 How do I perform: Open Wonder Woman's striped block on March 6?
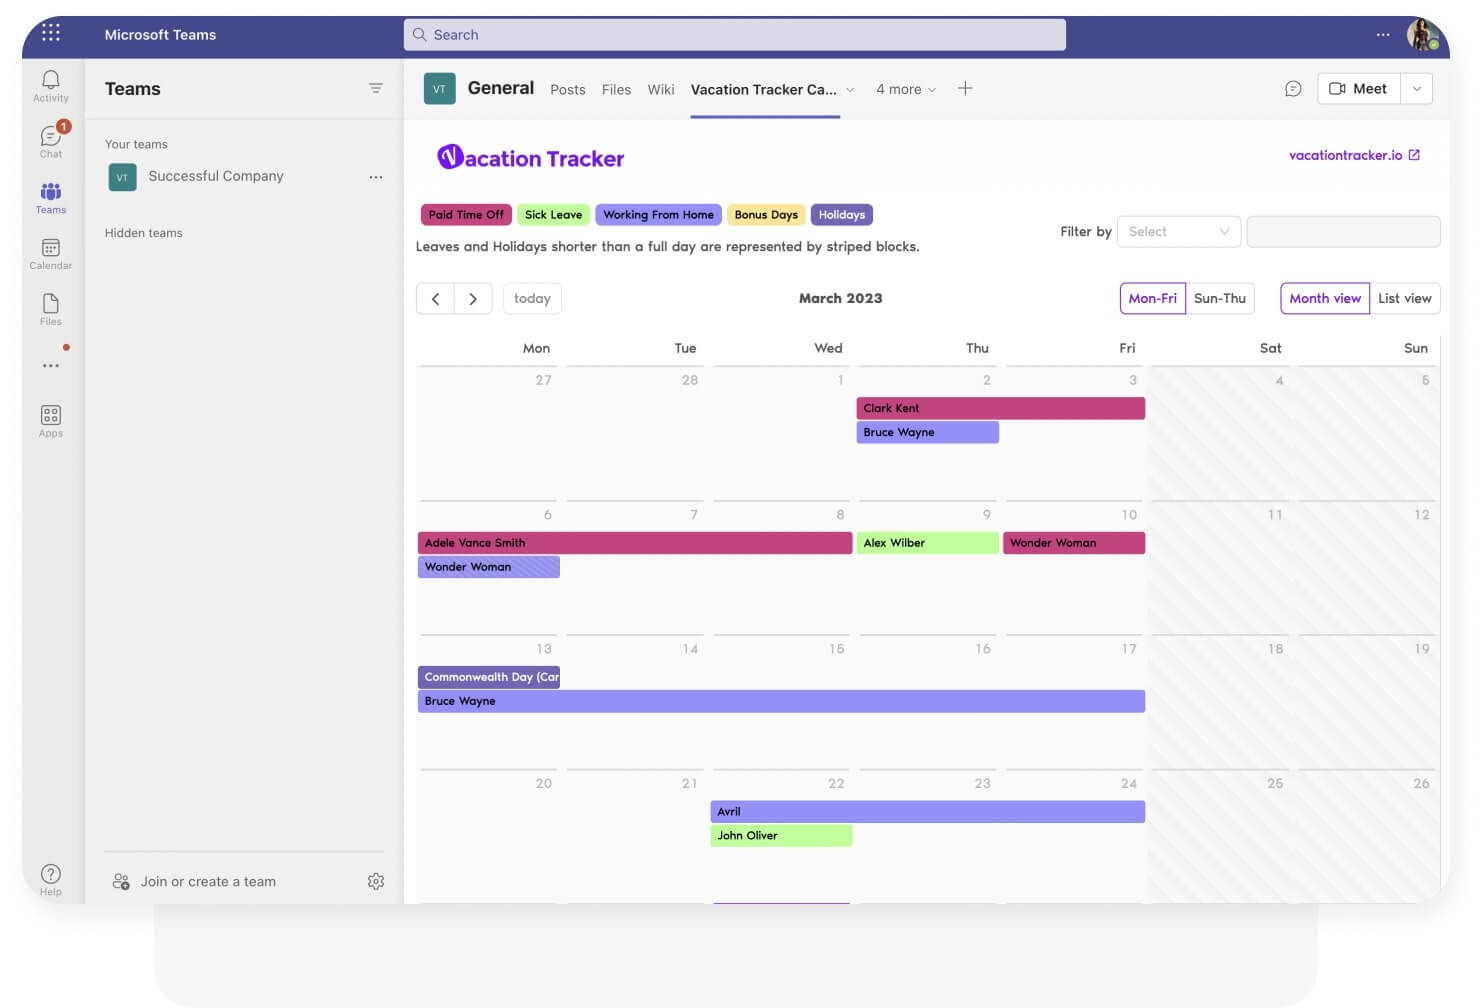(489, 567)
